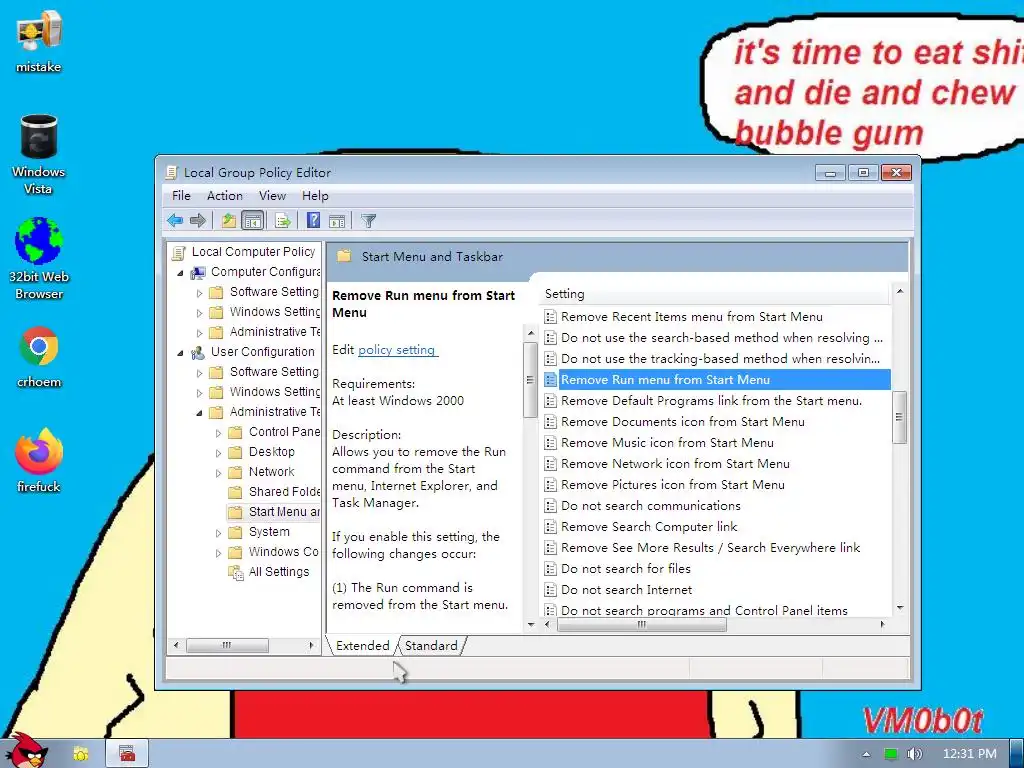Screen dimensions: 1024x768
Task: Show hidden tray icons arrow
Action: (x=867, y=754)
